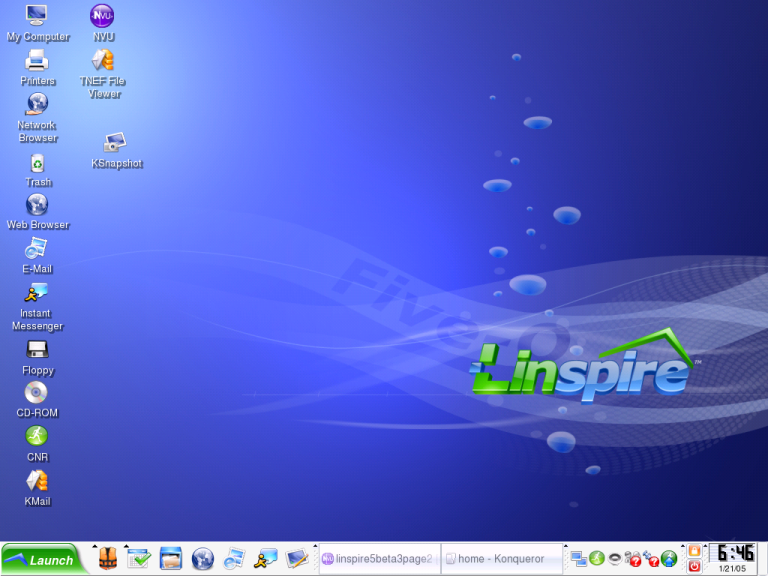Select the Instant Messenger desktop icon
This screenshot has height=576, width=768.
(x=37, y=294)
